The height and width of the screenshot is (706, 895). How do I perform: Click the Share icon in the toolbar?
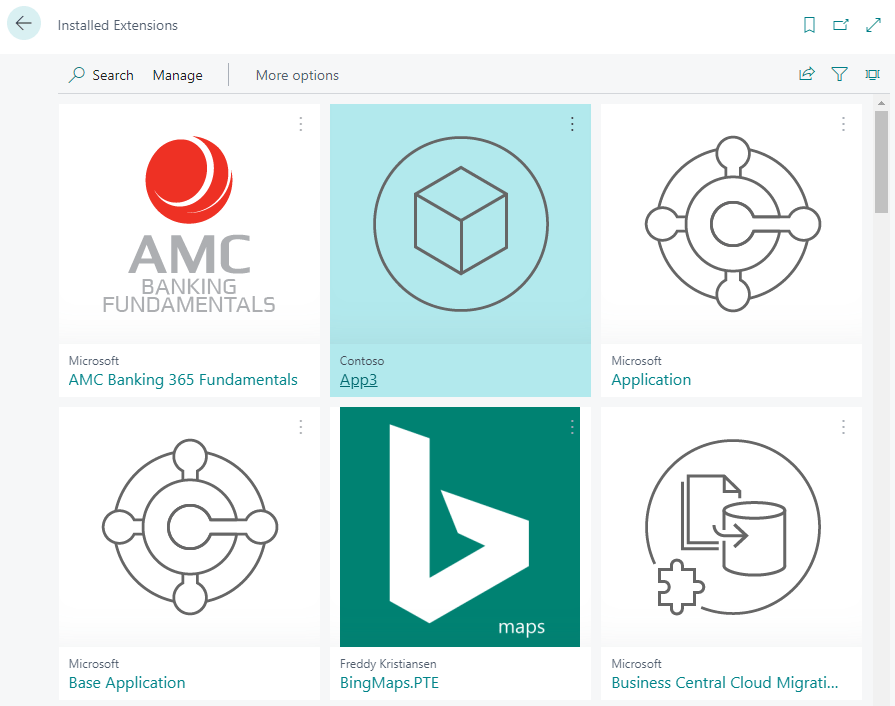807,74
